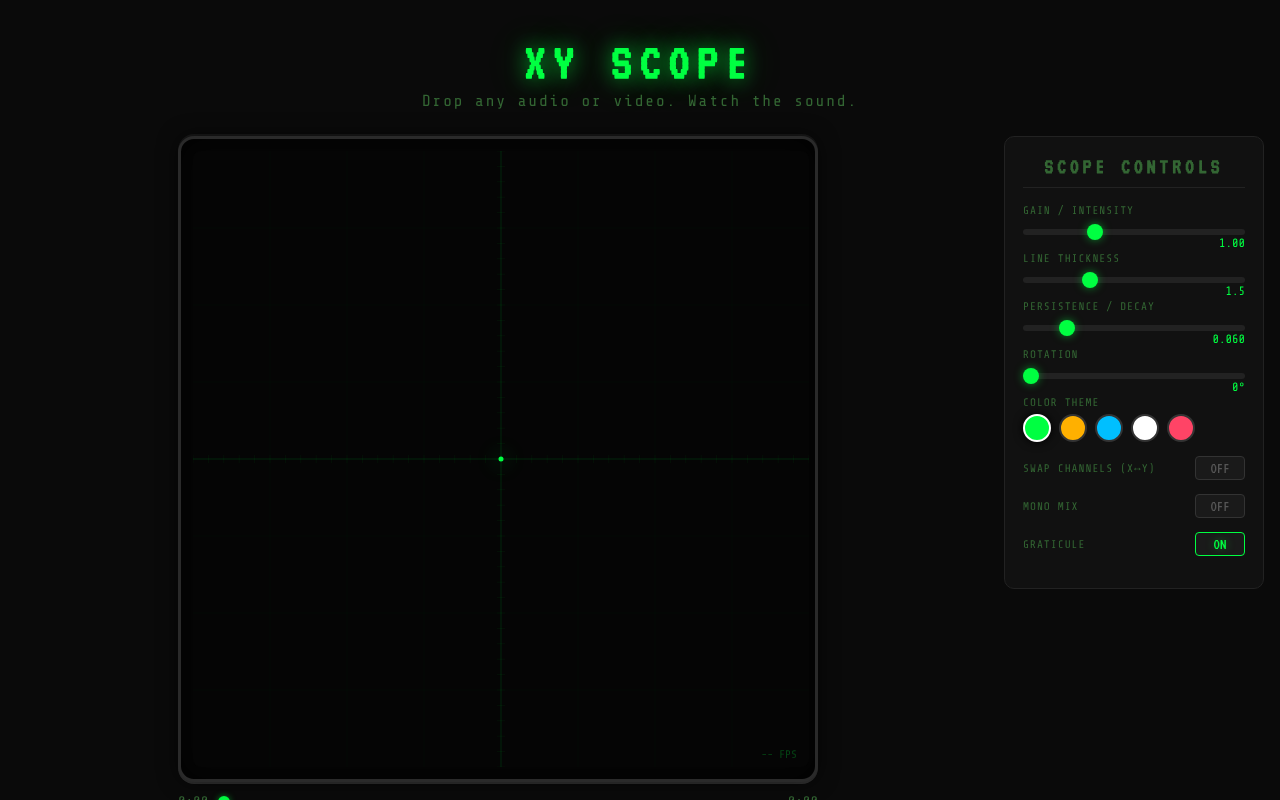Click the line thickness value 1.5
Viewport: 1280px width, 800px height.
(x=1235, y=292)
